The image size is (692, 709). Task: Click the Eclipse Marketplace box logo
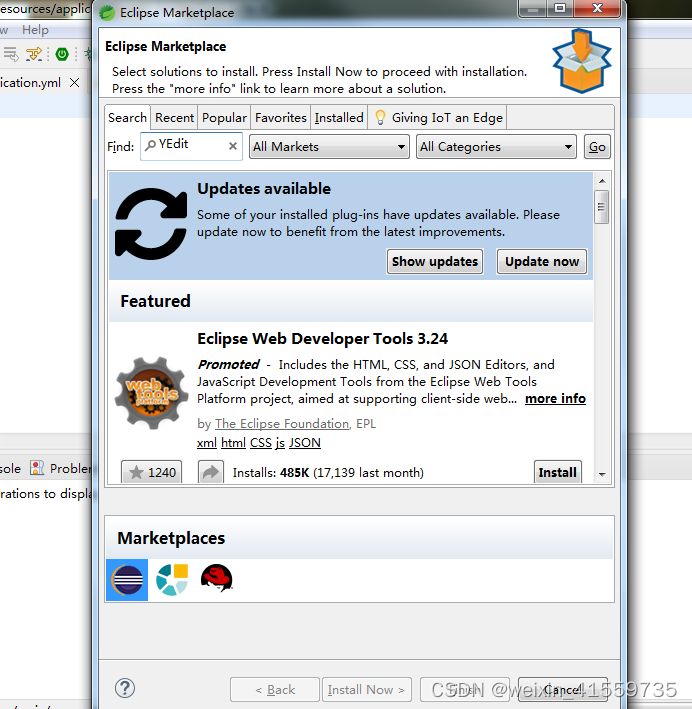[582, 61]
